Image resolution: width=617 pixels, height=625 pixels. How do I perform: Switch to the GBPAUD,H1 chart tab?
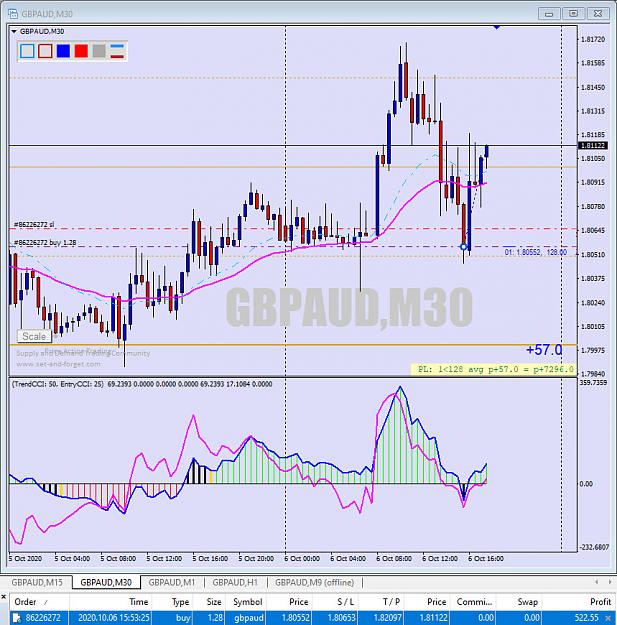(235, 582)
